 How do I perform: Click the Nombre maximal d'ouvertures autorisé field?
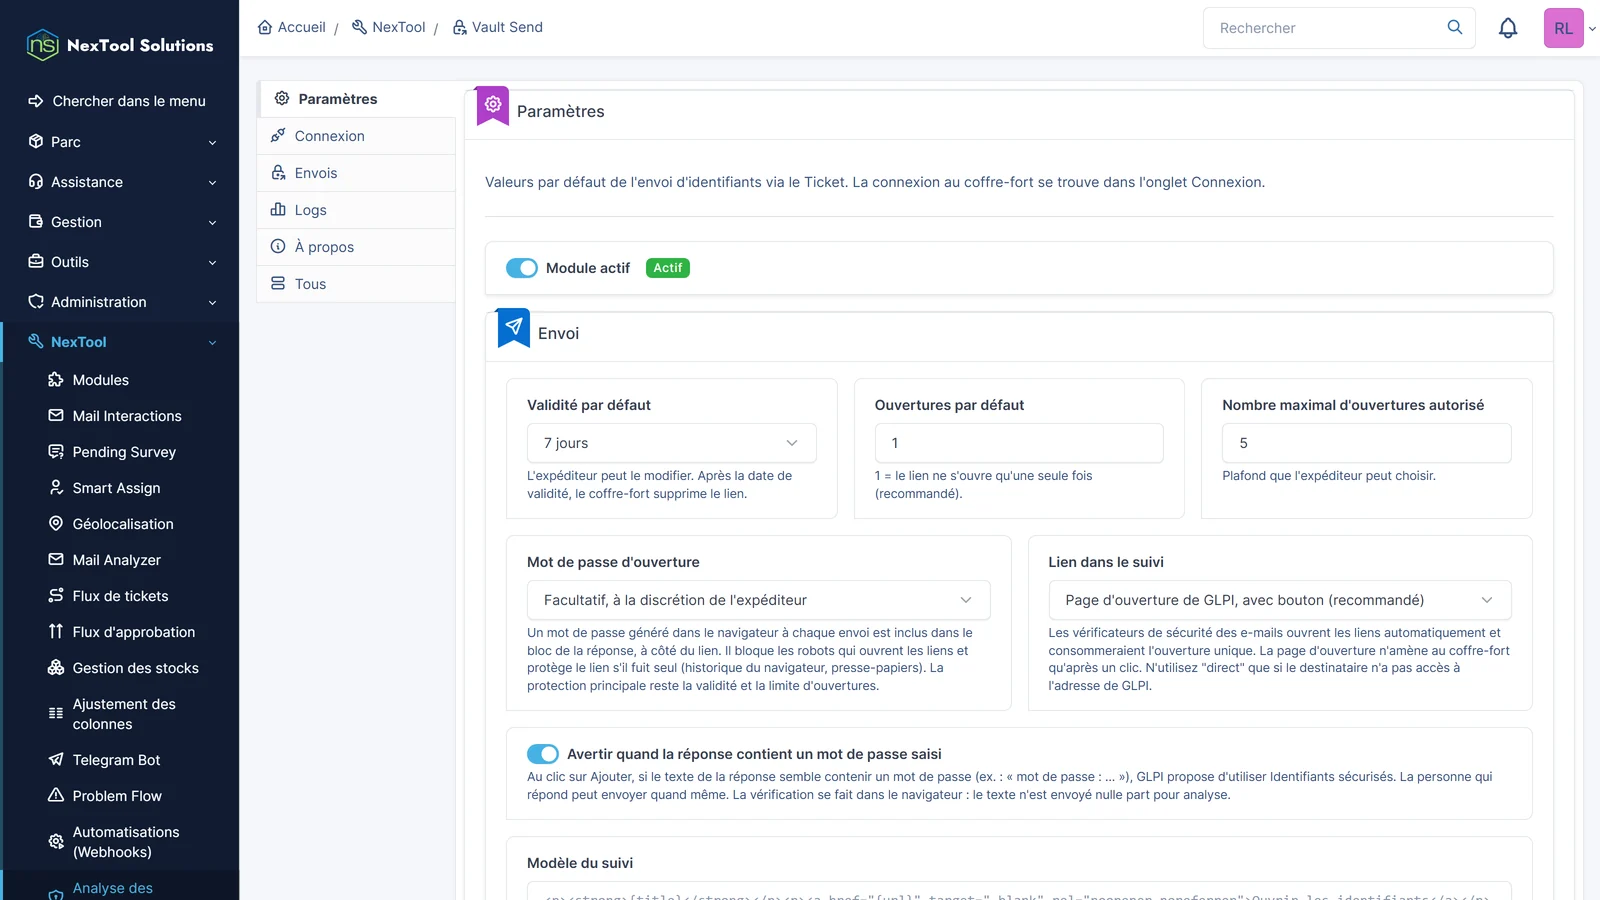[1366, 443]
